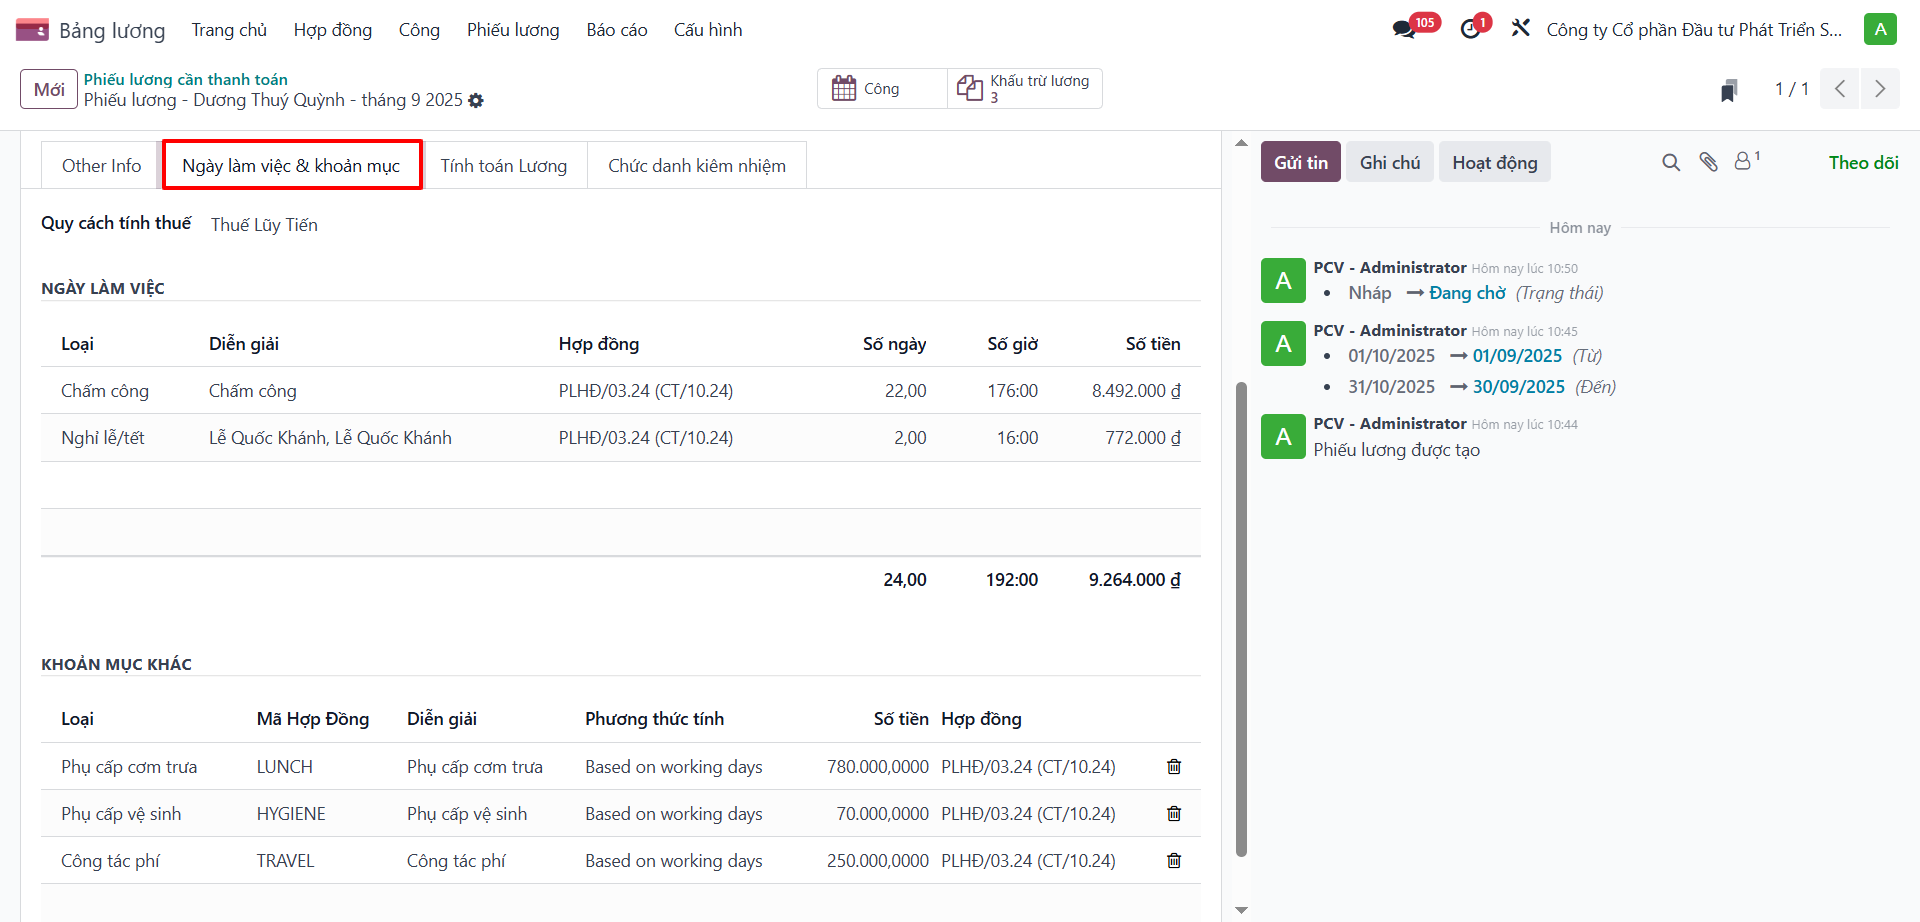Go to previous record arrow
Image resolution: width=1920 pixels, height=922 pixels.
pos(1840,89)
